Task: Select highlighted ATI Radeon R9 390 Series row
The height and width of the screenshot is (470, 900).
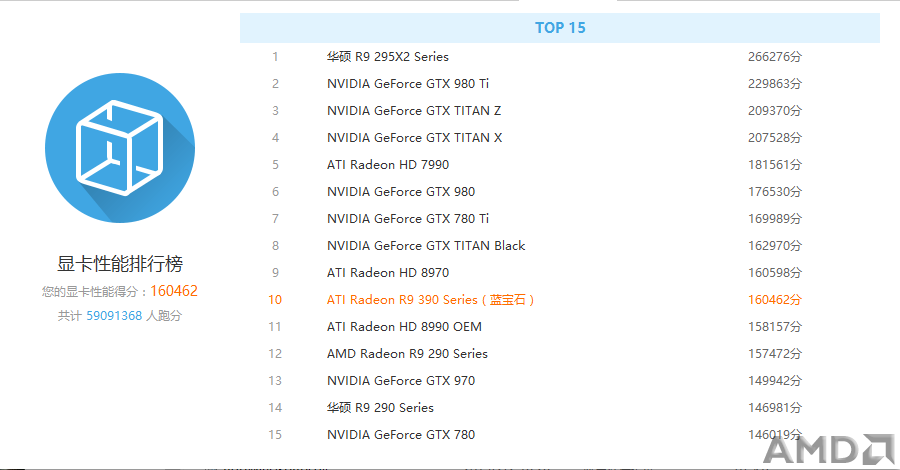Action: tap(560, 300)
